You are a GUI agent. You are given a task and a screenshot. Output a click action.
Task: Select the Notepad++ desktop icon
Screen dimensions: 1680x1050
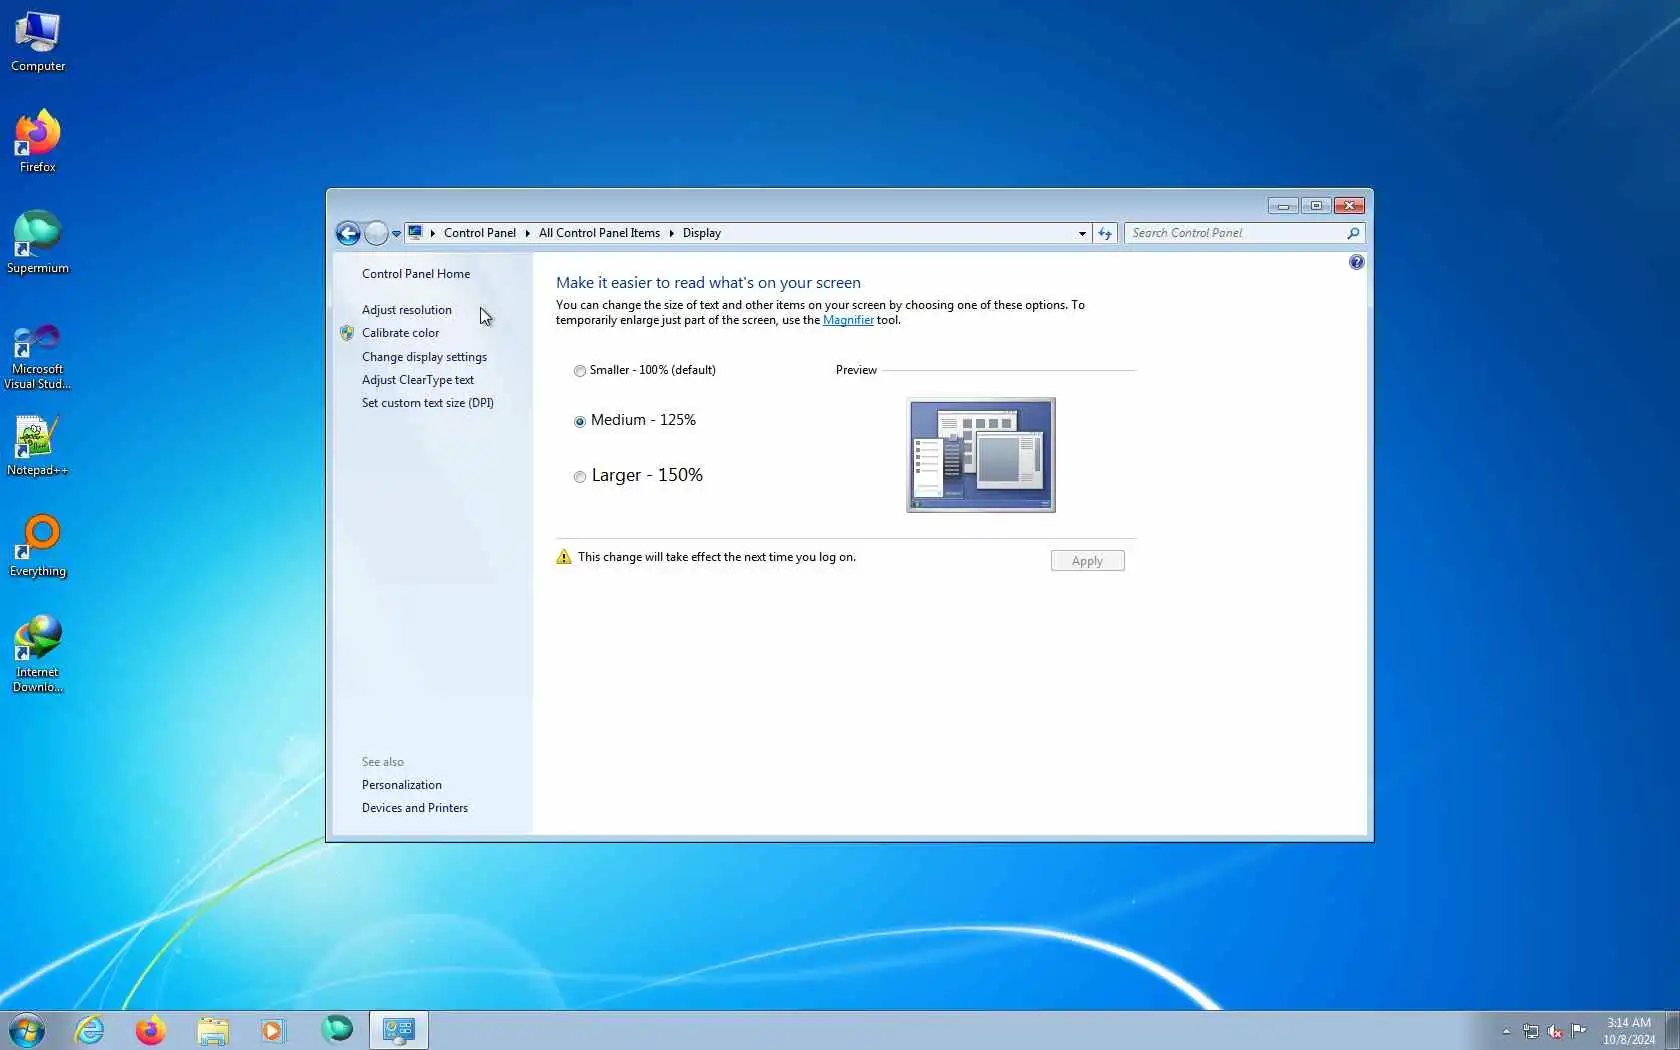tap(38, 446)
